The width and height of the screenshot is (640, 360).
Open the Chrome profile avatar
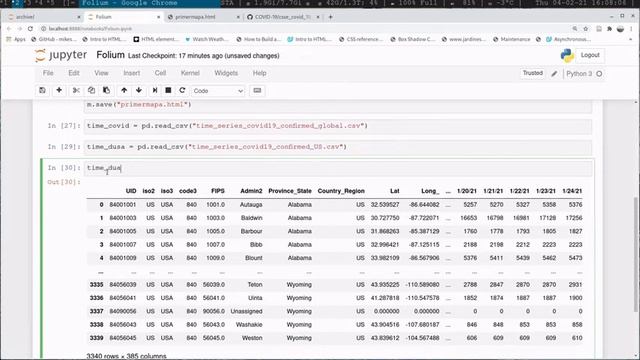(620, 29)
